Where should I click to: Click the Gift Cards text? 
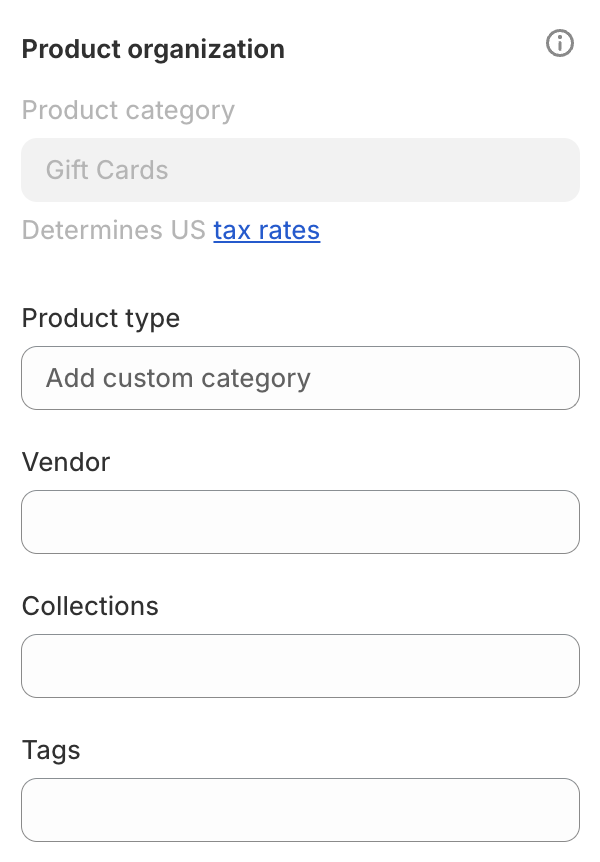107,170
